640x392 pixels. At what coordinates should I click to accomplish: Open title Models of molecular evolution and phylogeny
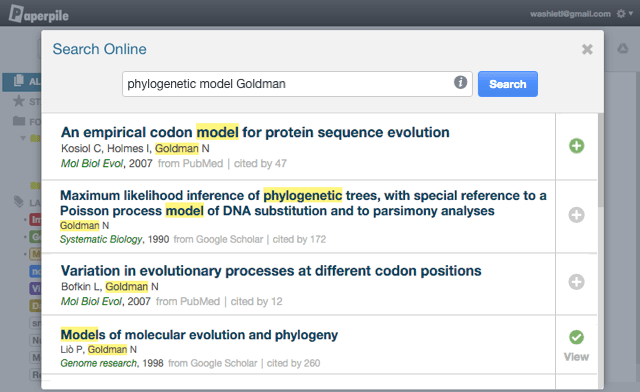pos(199,335)
